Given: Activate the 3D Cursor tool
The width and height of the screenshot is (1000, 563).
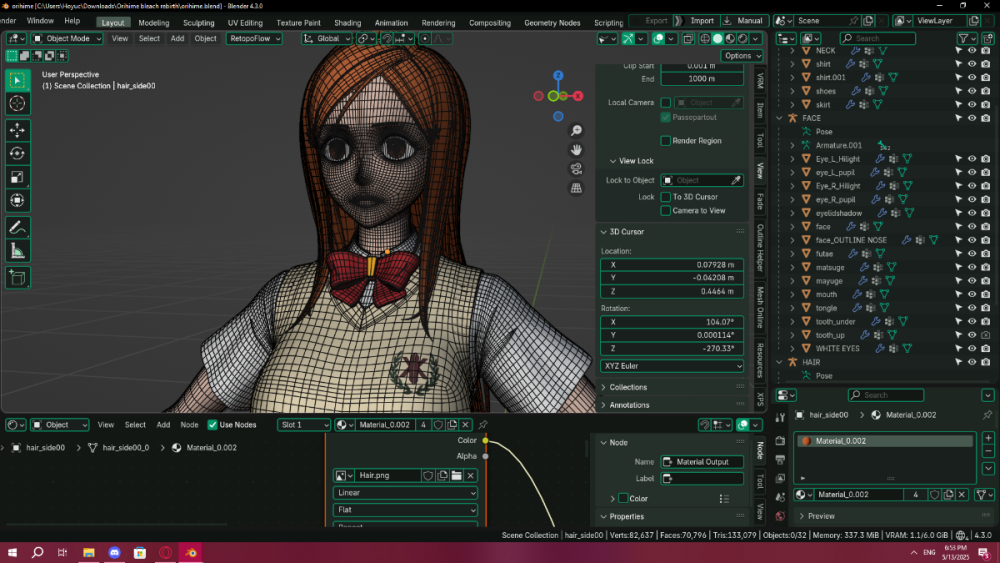Looking at the screenshot, I should (17, 104).
